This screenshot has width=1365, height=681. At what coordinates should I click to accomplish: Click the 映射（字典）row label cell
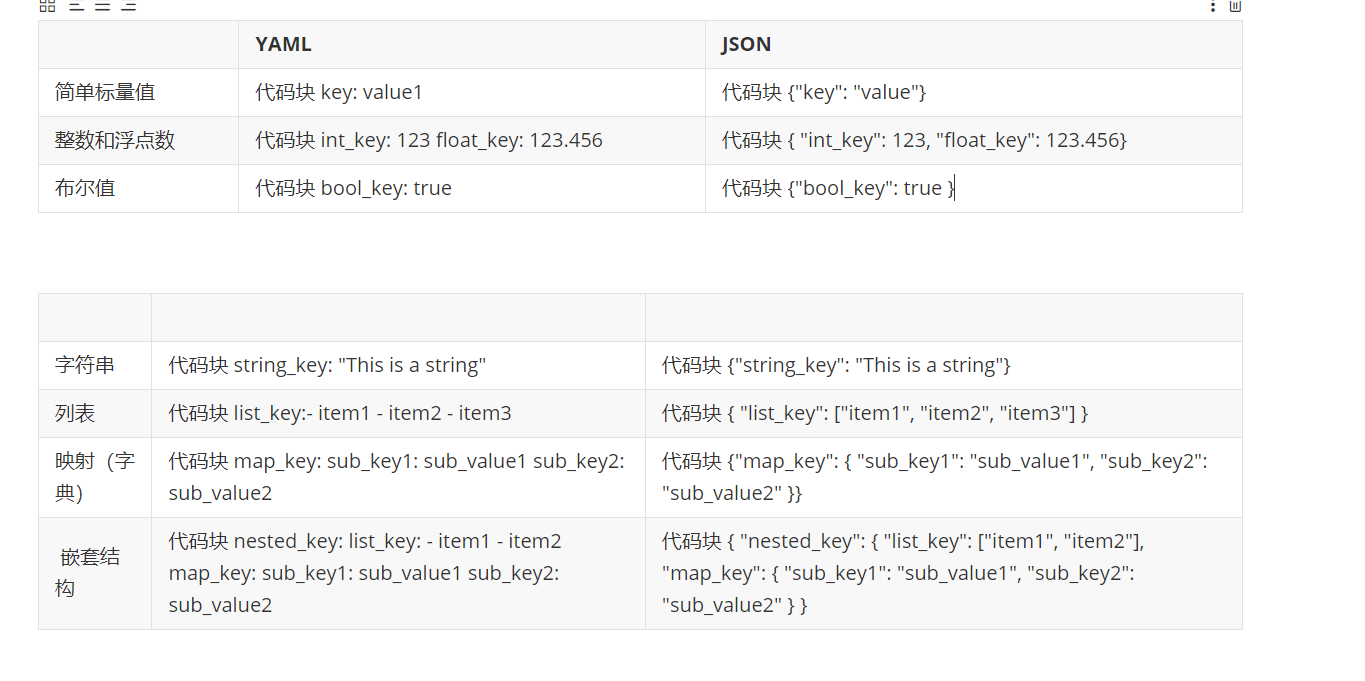pyautogui.click(x=95, y=477)
